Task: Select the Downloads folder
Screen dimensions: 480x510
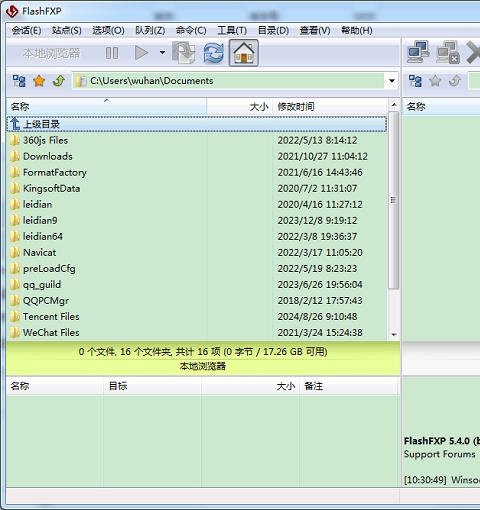Action: coord(197,156)
